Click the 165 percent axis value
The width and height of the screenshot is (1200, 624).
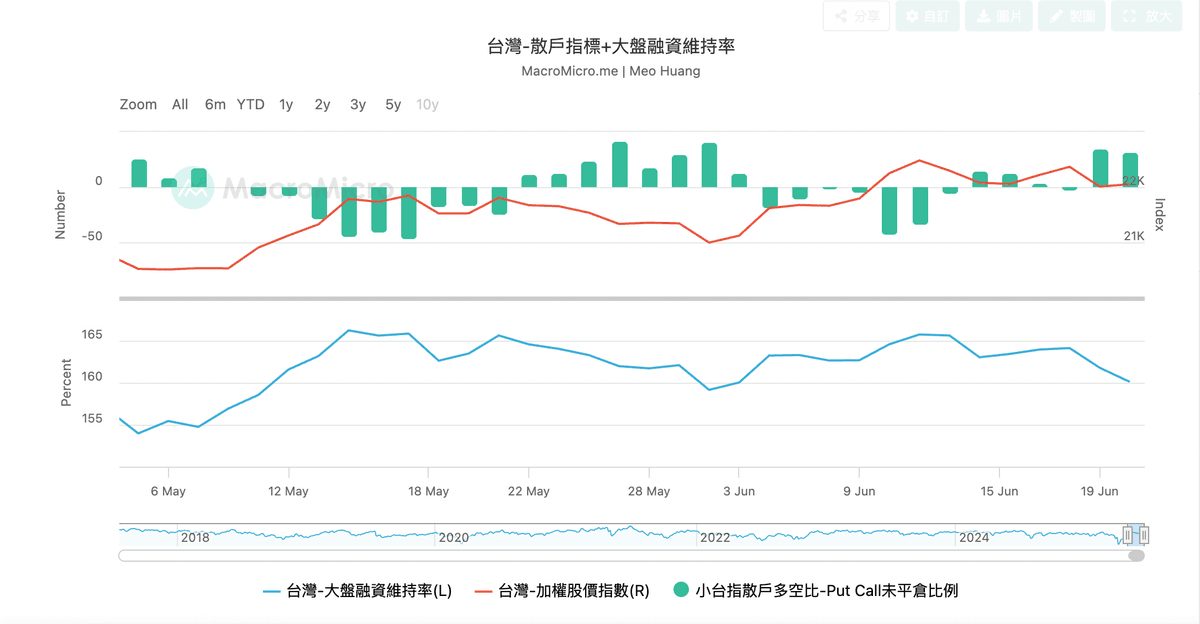pos(91,335)
